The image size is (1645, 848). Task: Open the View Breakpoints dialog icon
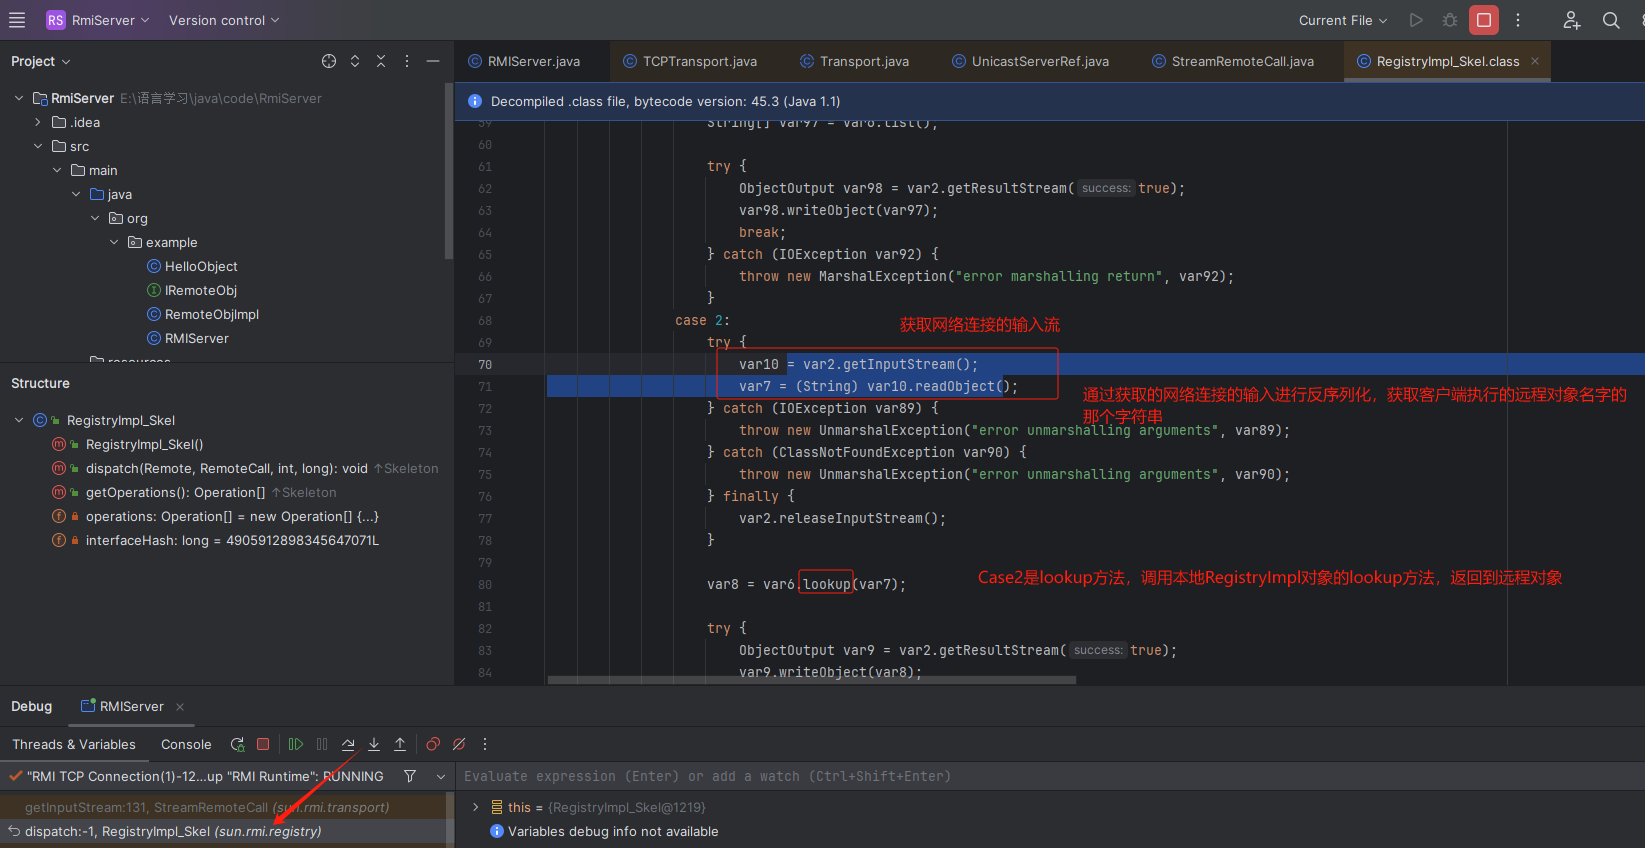tap(433, 744)
